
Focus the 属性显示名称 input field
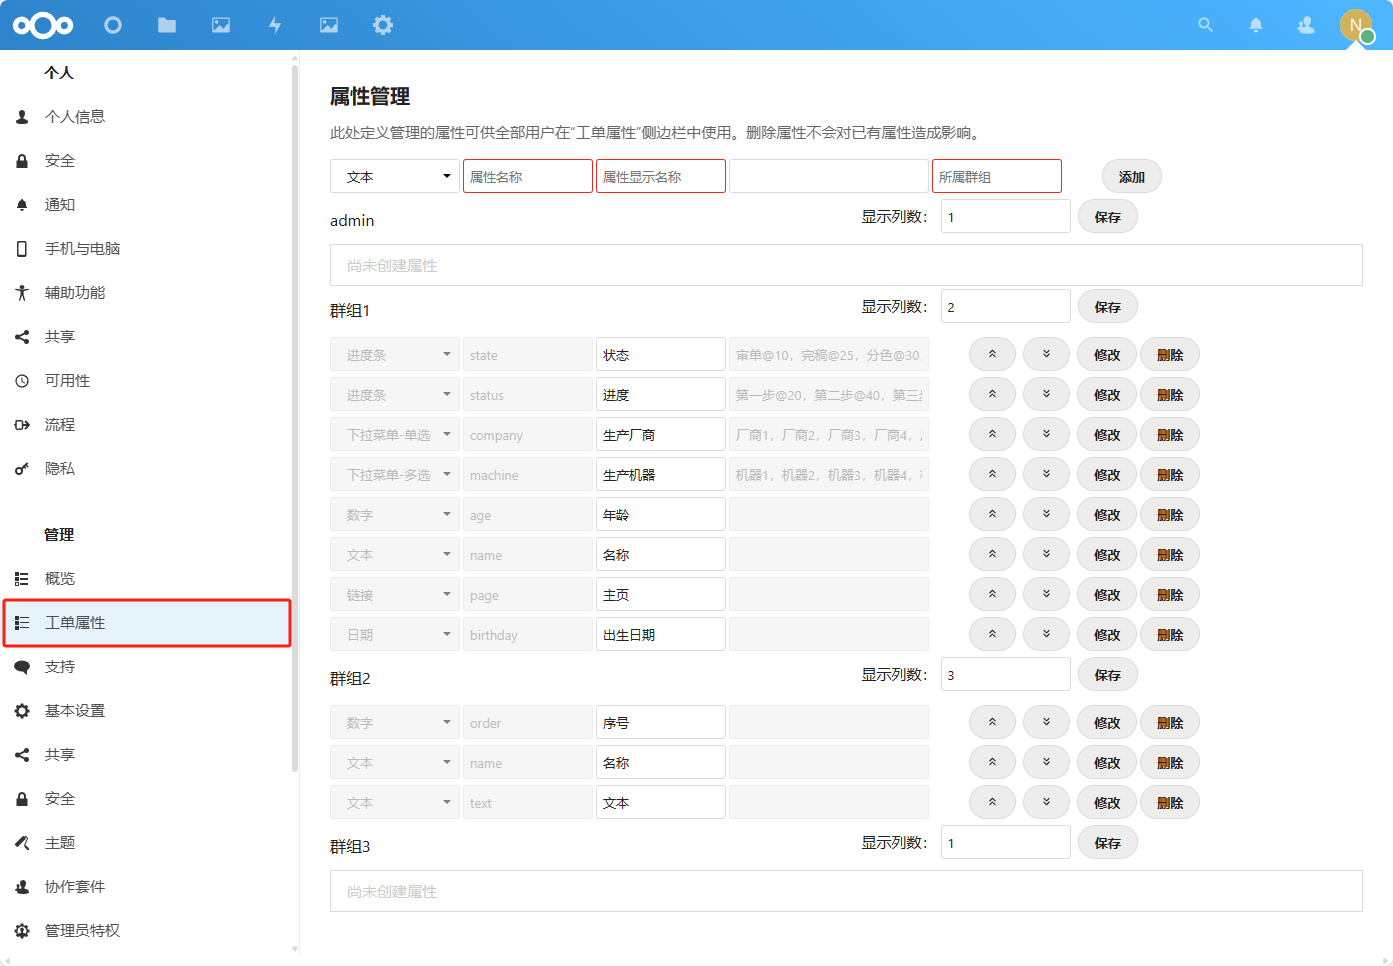coord(661,176)
